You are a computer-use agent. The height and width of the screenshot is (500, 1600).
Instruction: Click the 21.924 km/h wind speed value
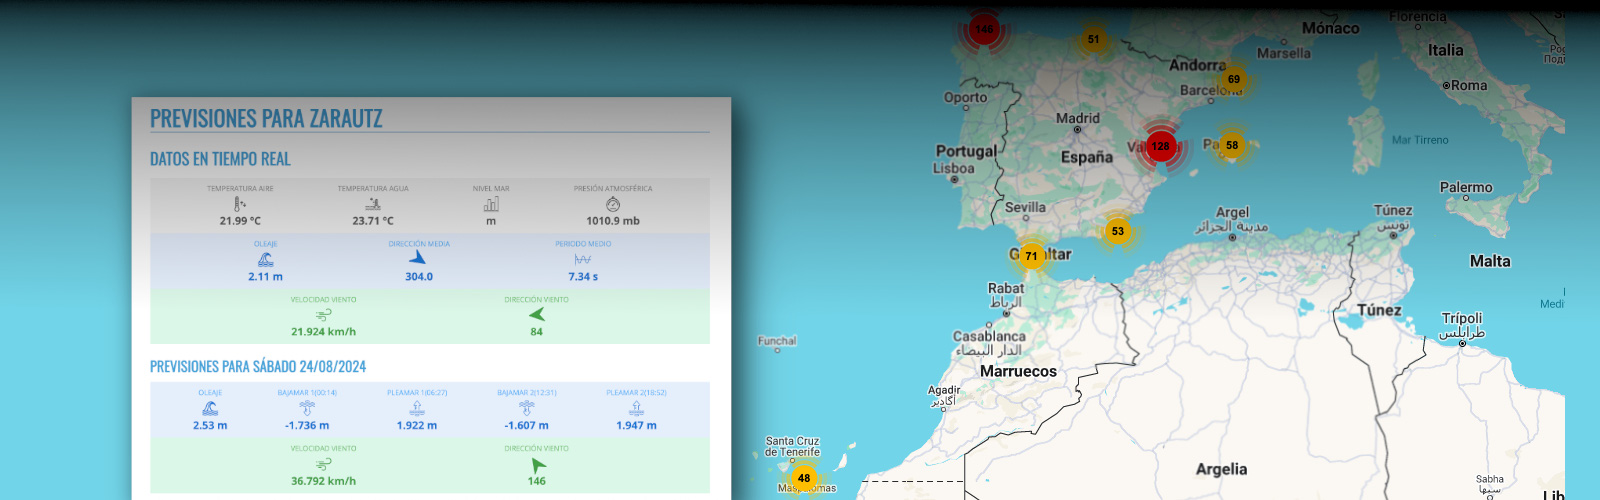pos(323,332)
